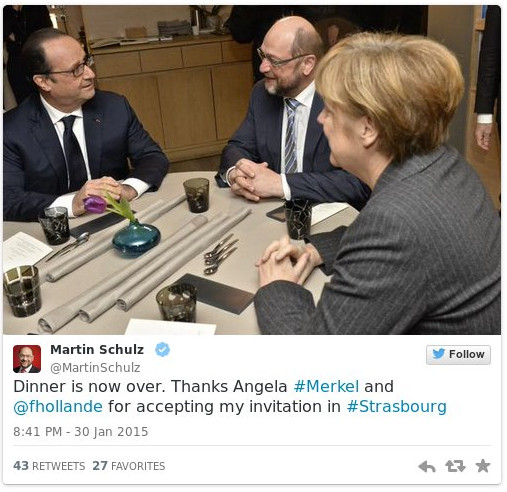Enlarge the dinner table photo
Screen dimensions: 507x492
252,170
